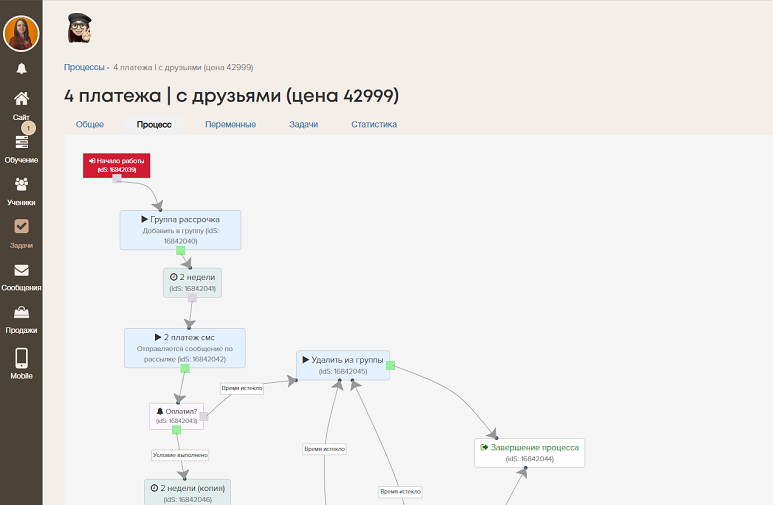Switch to the Переменные tab
The width and height of the screenshot is (773, 505).
pos(230,125)
